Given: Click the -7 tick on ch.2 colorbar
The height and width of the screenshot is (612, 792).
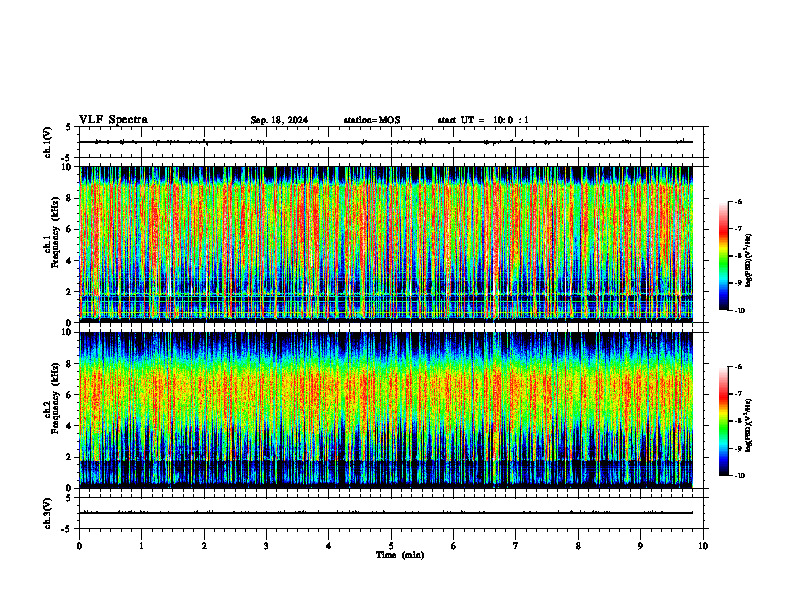Looking at the screenshot, I should click(x=739, y=394).
